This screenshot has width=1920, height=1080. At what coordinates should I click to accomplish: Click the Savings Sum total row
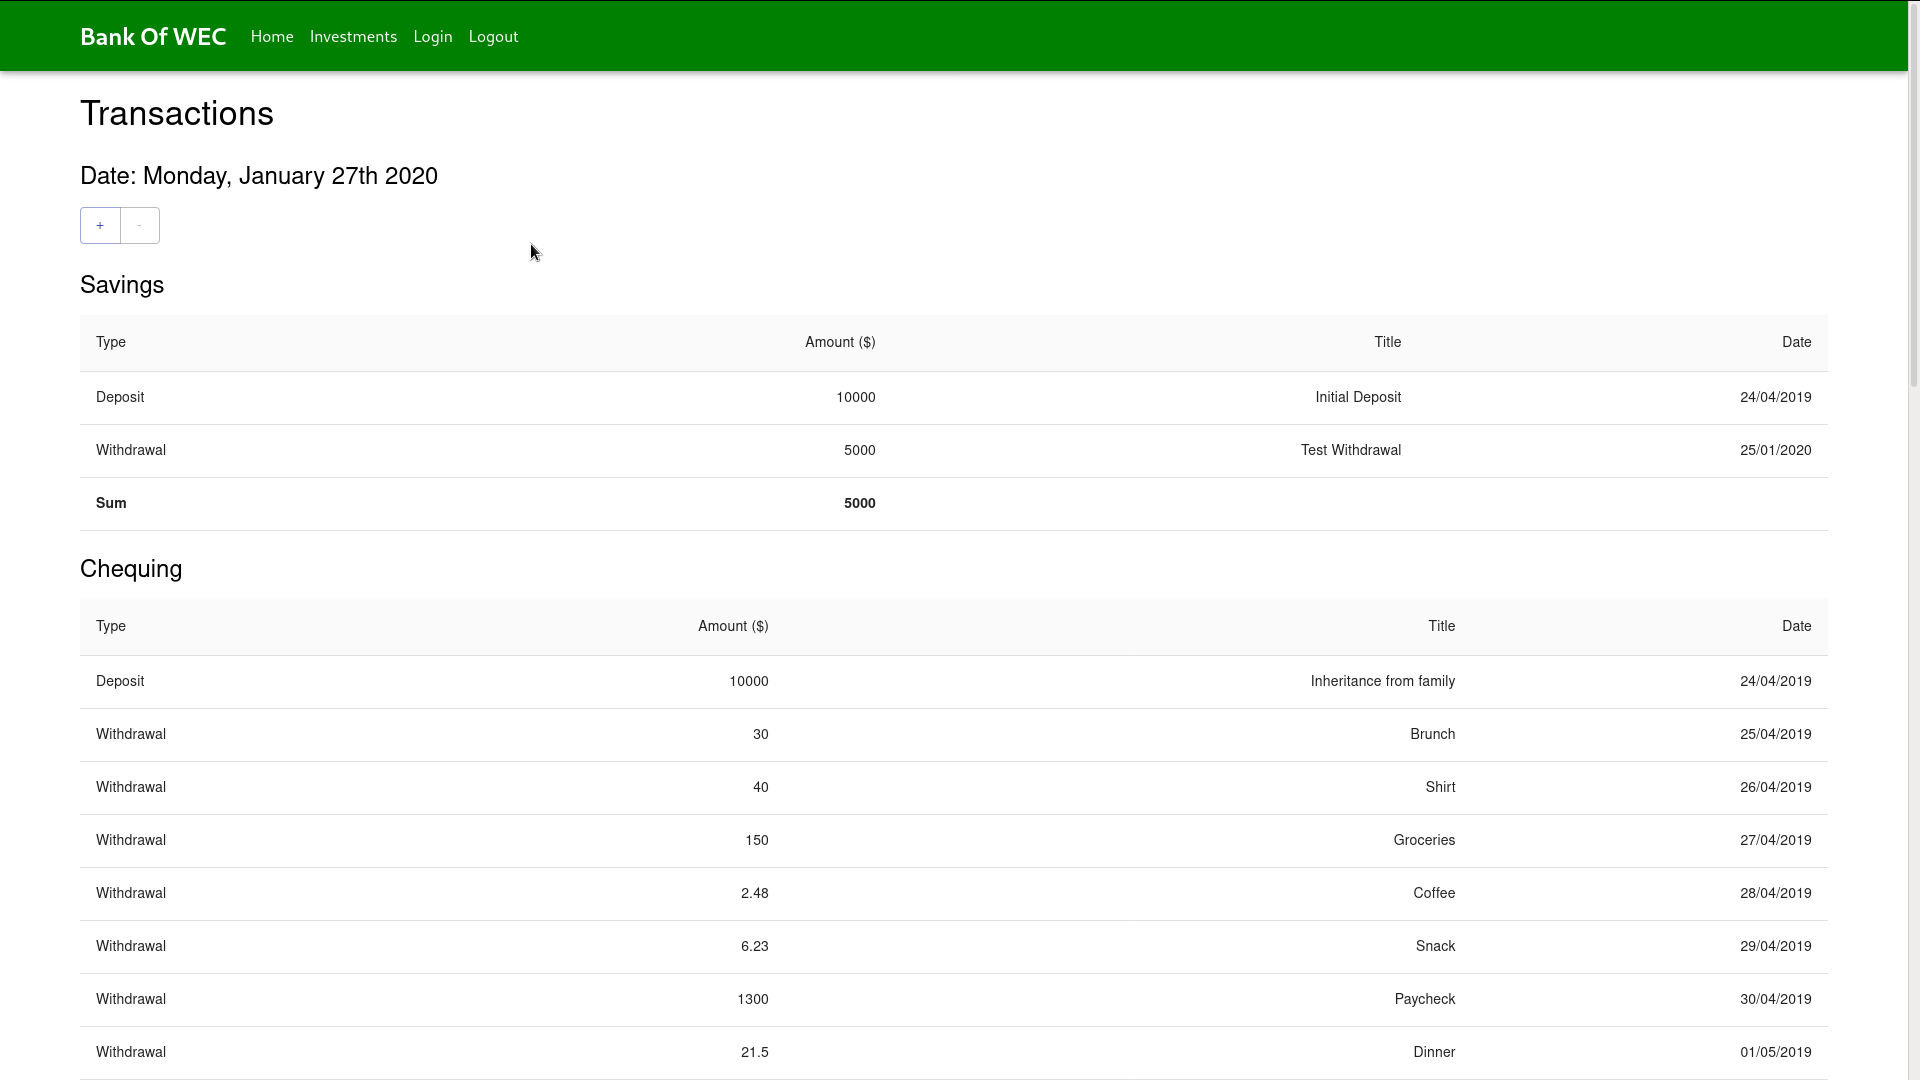[111, 504]
